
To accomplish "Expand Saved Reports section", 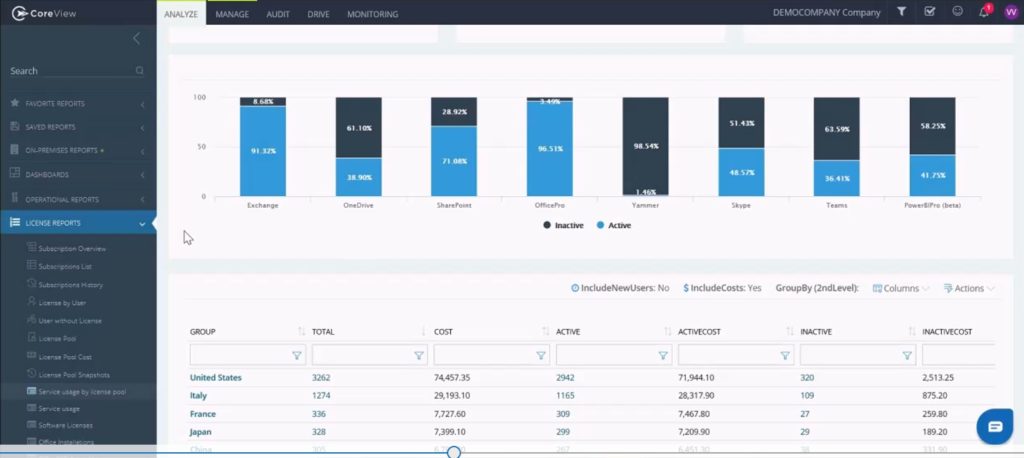I will (142, 127).
